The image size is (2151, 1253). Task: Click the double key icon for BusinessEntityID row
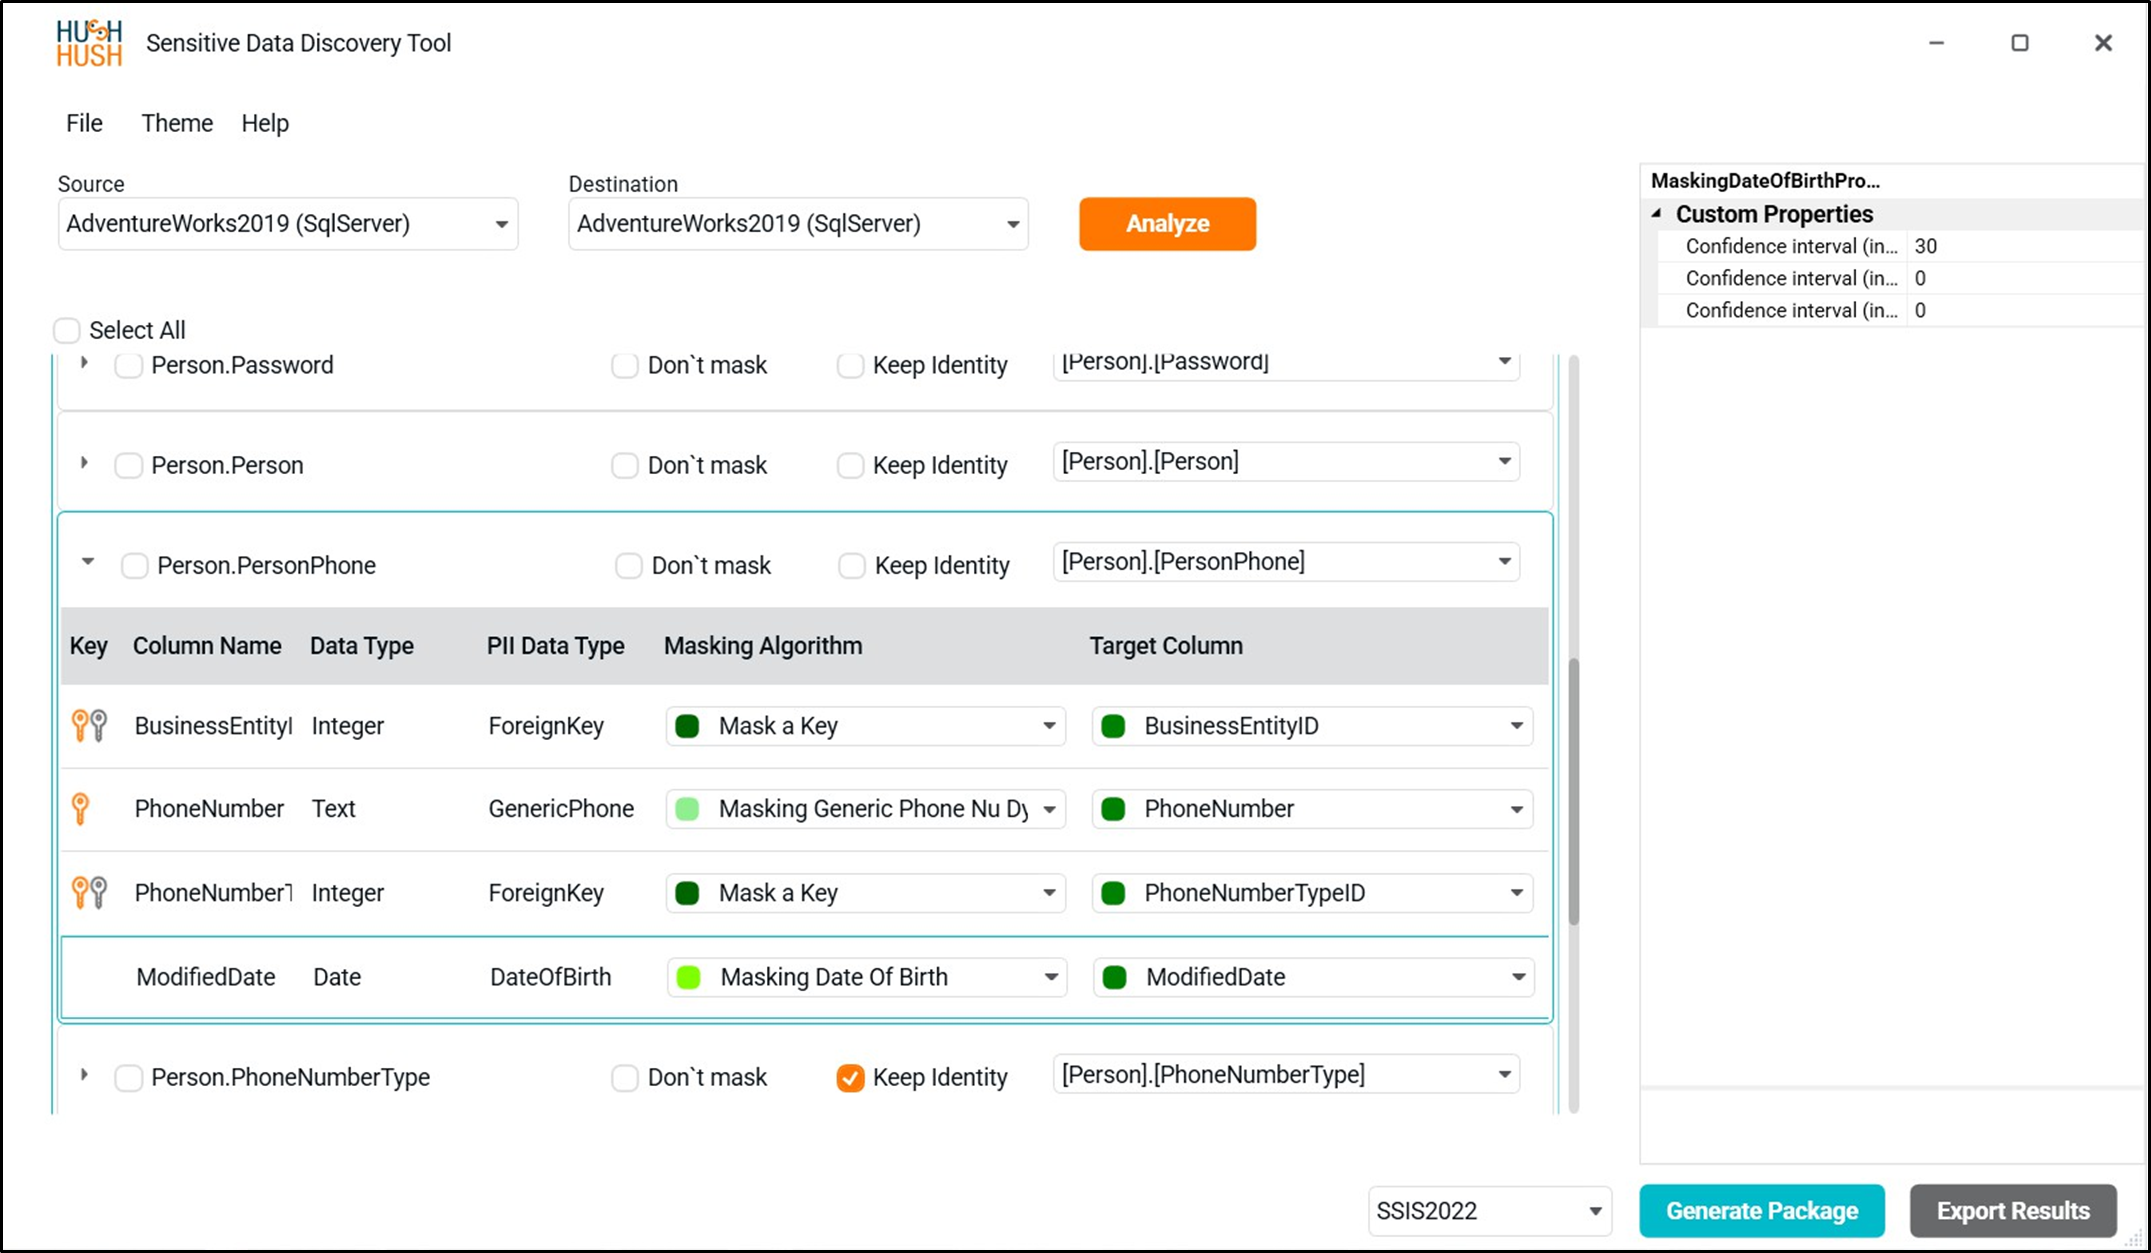(x=89, y=725)
